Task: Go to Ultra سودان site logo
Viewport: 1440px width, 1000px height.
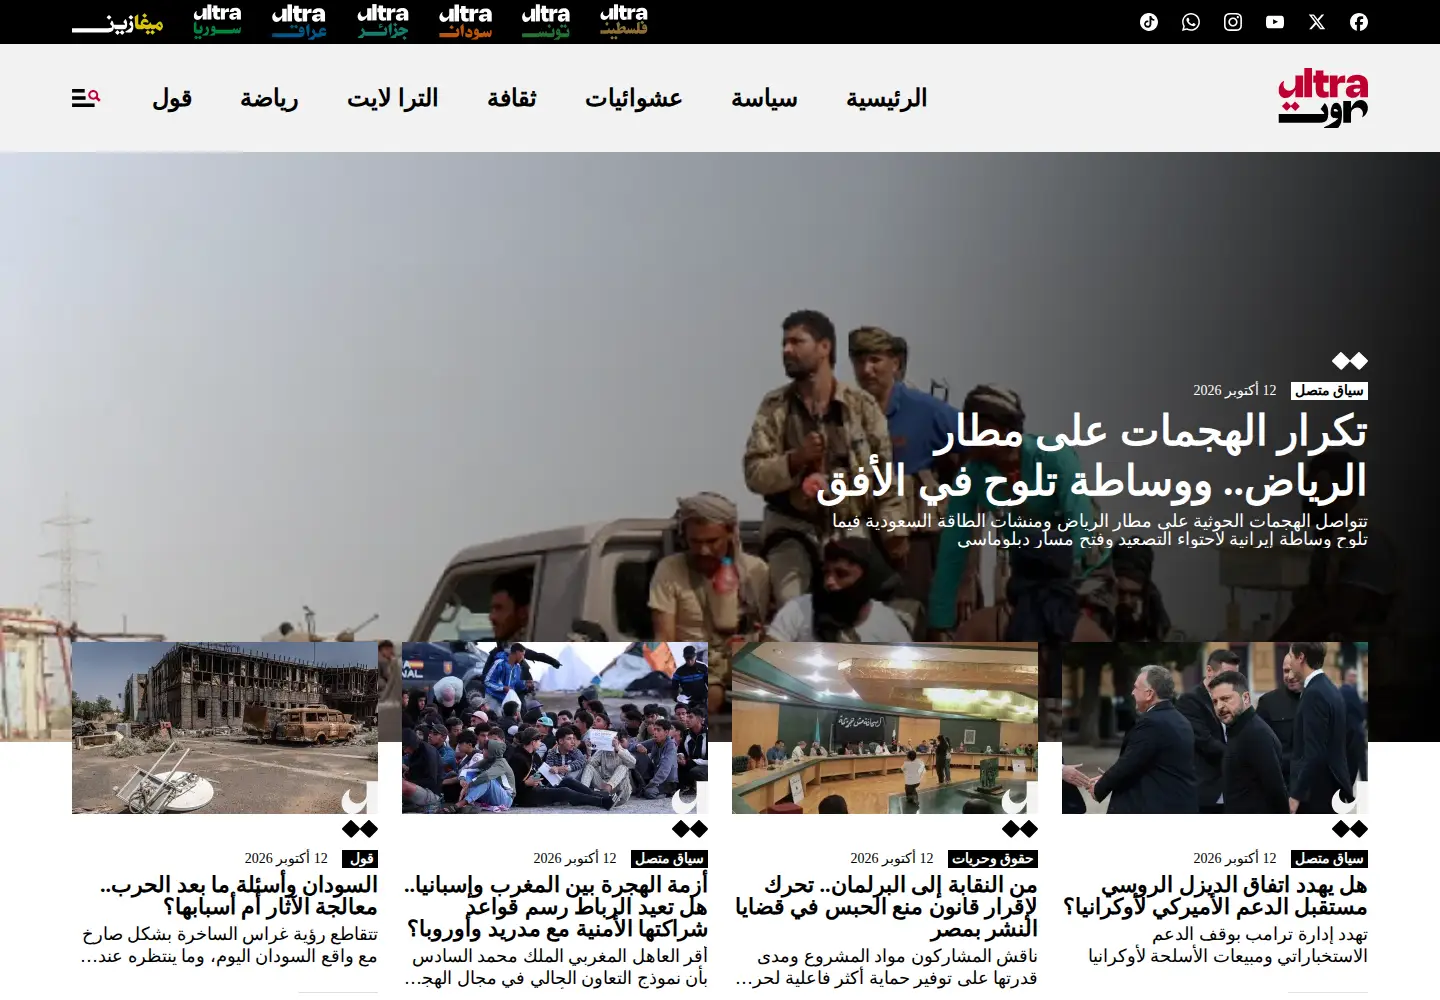Action: pyautogui.click(x=465, y=21)
